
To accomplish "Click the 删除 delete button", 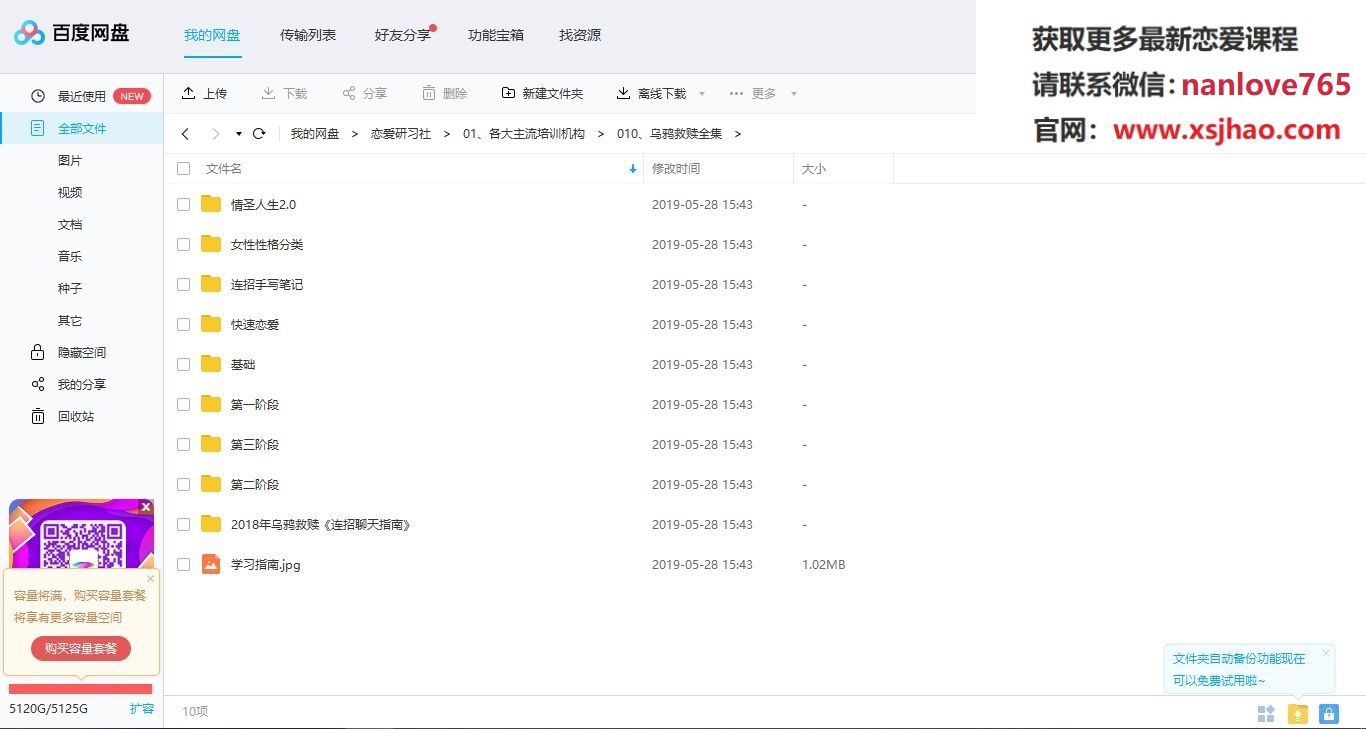I will (x=444, y=93).
